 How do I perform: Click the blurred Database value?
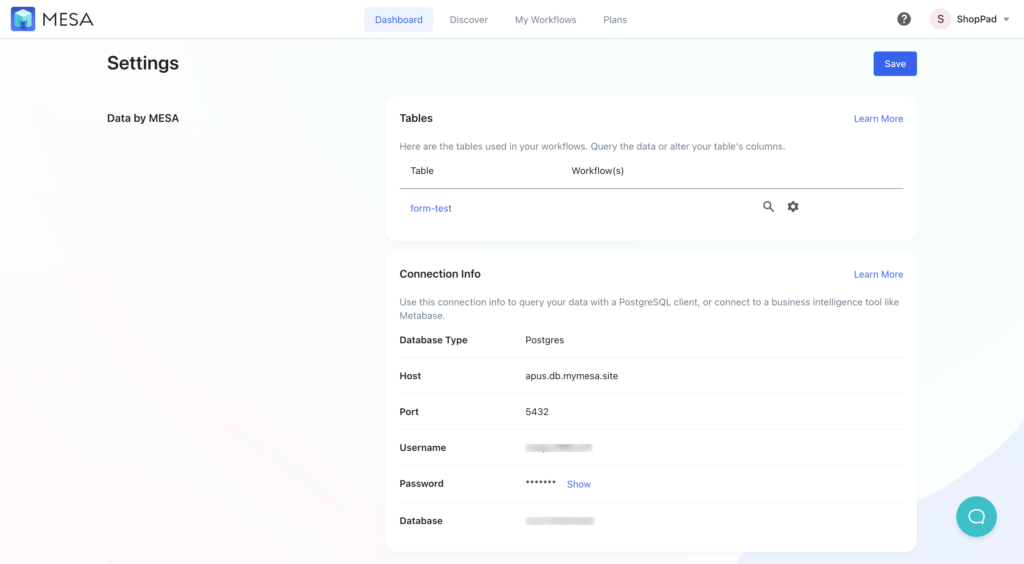(x=560, y=521)
